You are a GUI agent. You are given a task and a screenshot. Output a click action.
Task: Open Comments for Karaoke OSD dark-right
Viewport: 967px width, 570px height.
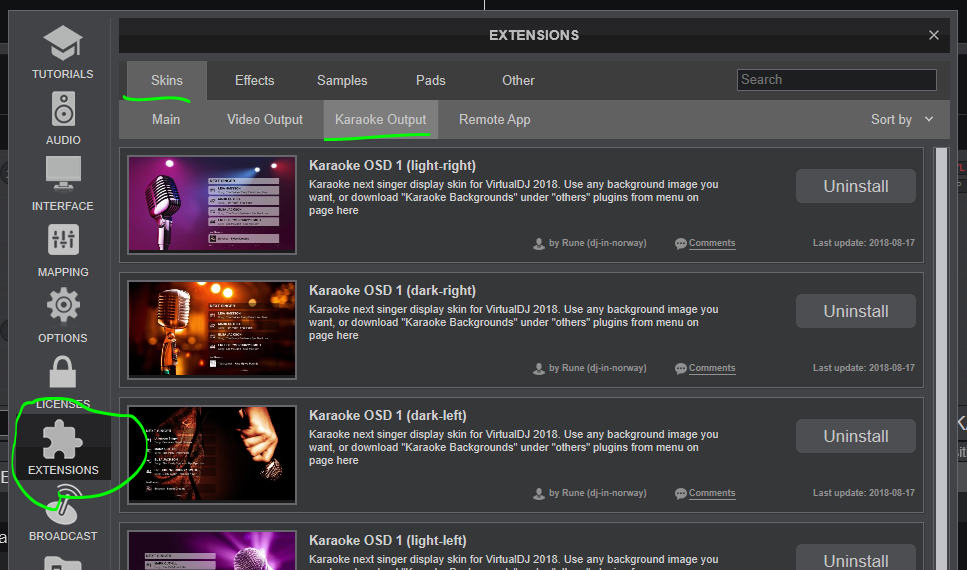(x=712, y=368)
